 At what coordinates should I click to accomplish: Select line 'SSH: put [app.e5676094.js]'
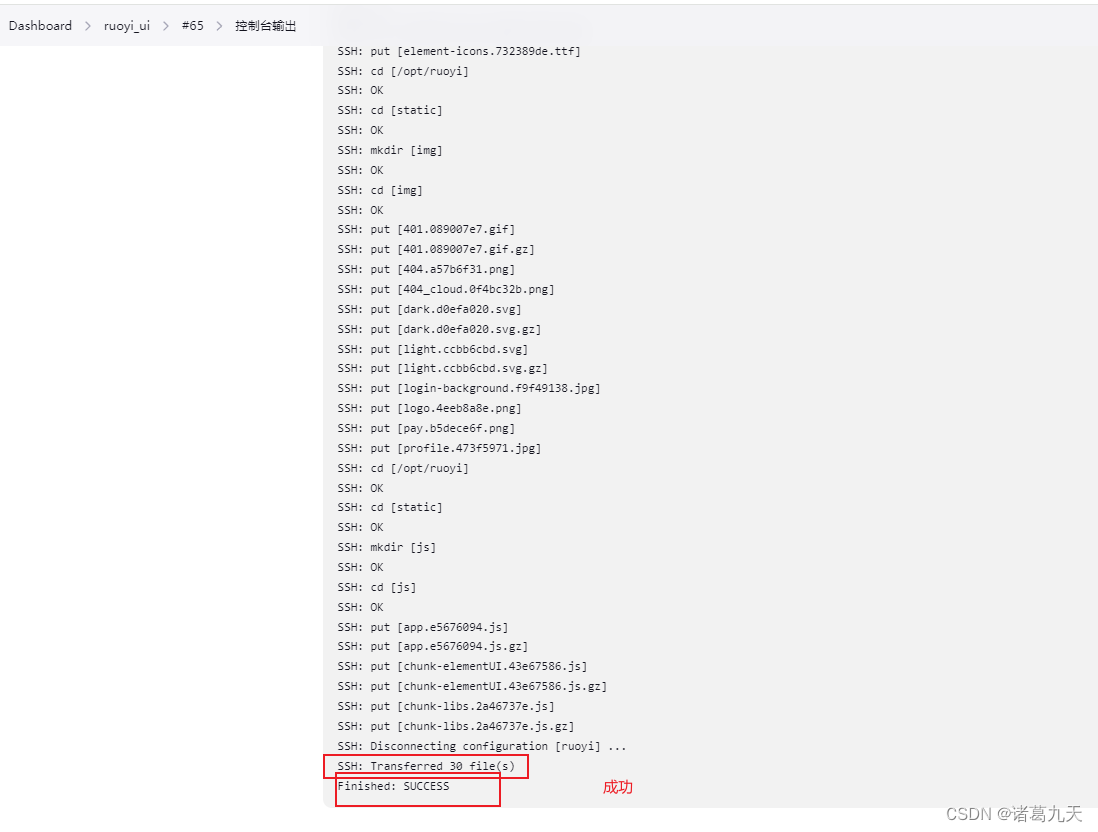422,627
